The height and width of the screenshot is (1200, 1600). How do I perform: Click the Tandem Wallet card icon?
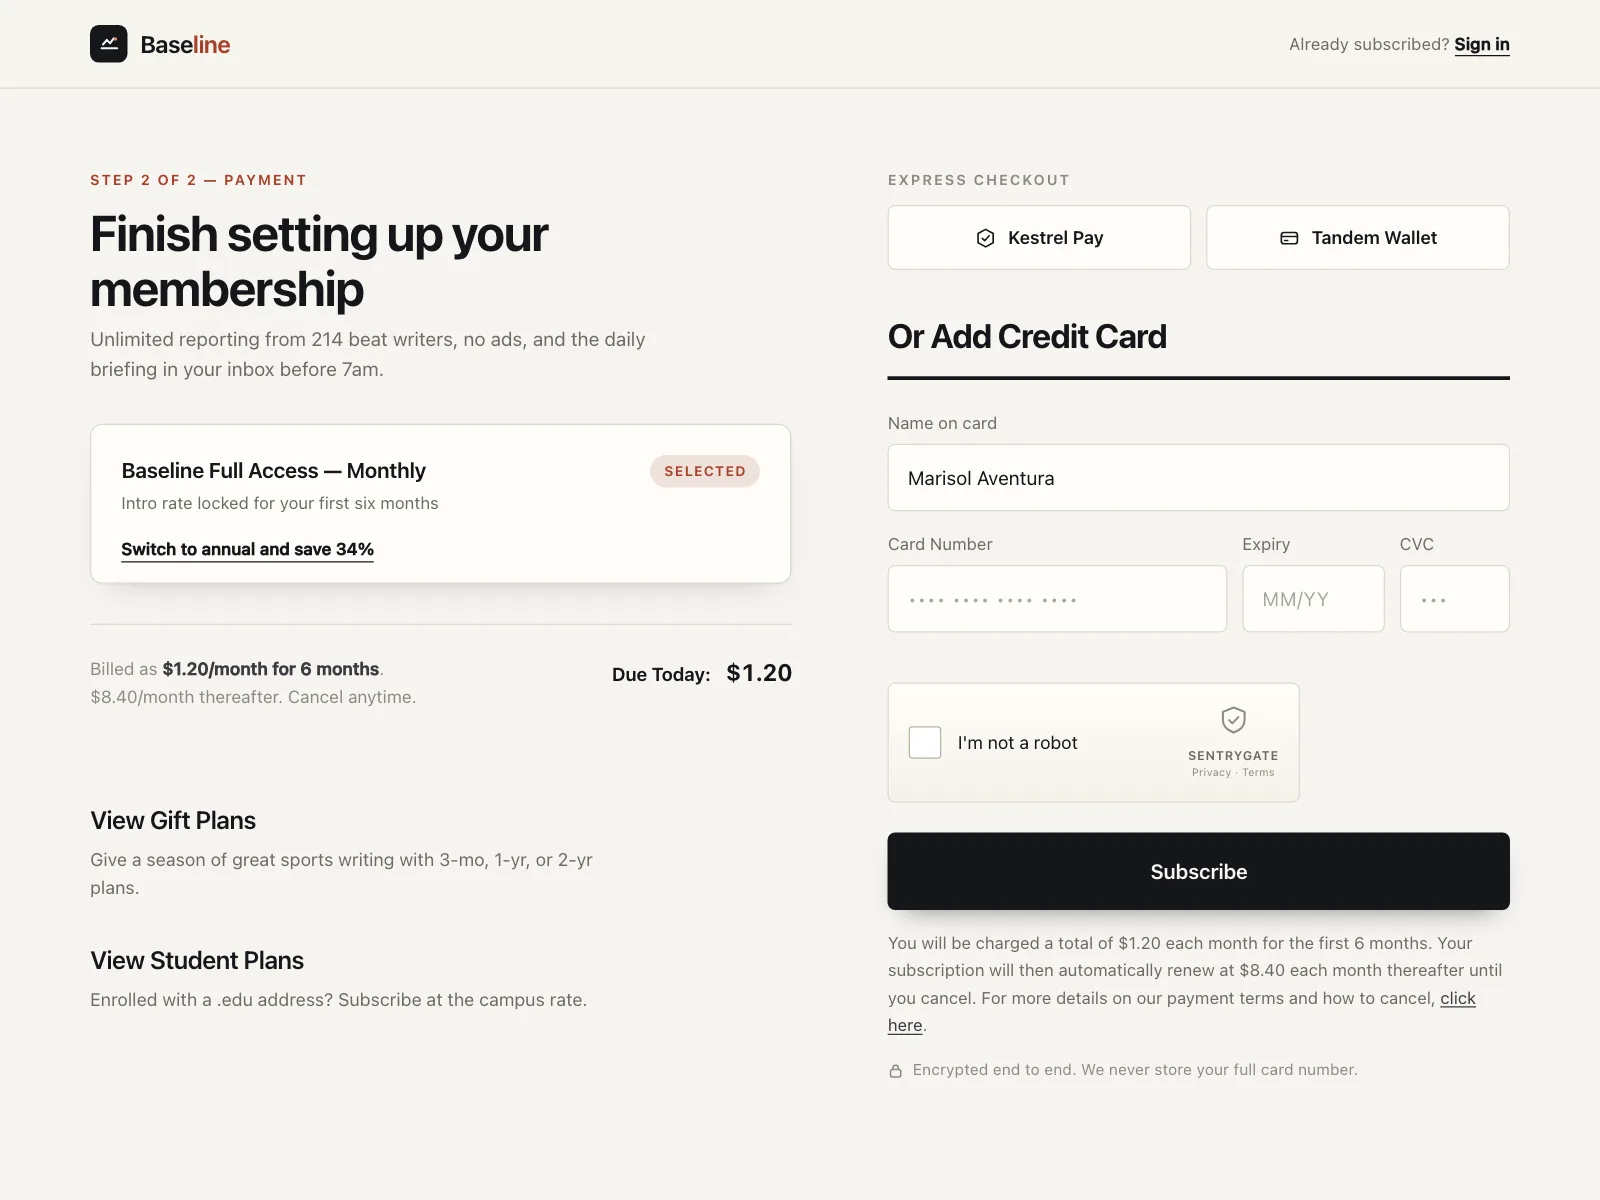[x=1289, y=238]
